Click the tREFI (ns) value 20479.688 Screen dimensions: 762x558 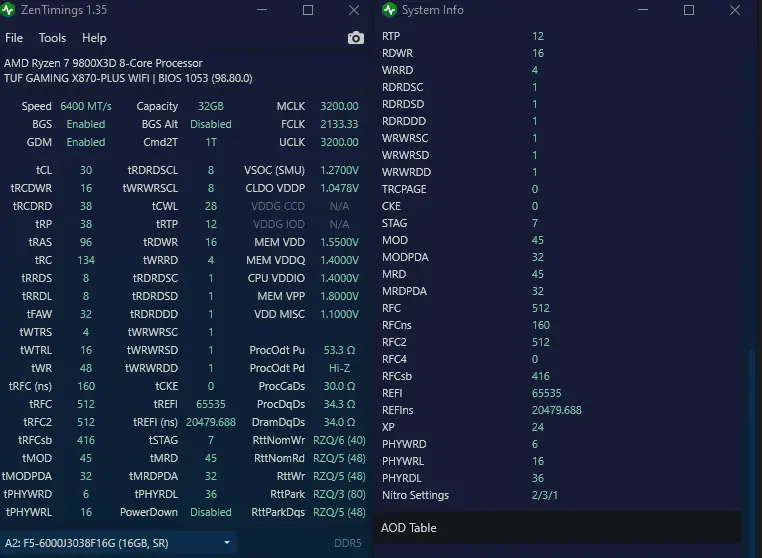point(210,422)
